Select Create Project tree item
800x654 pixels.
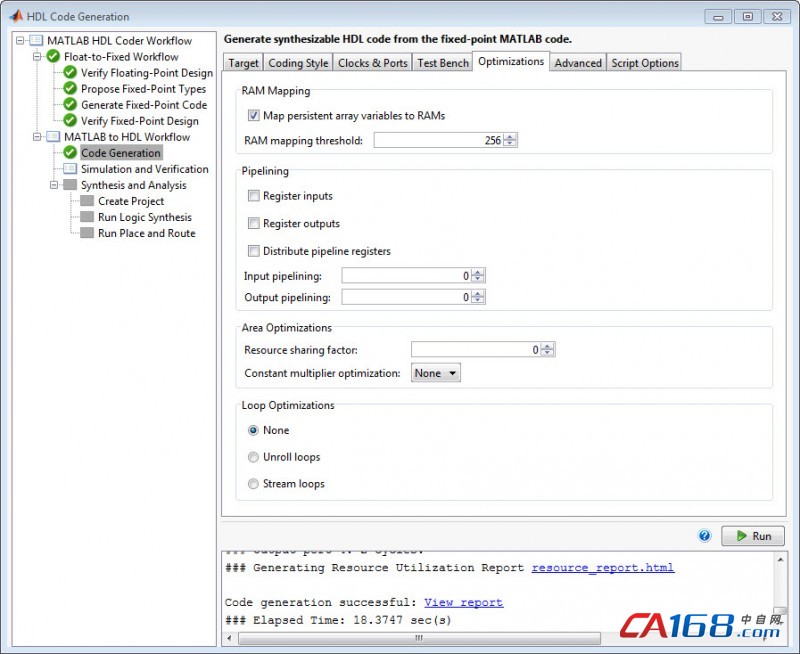click(x=131, y=201)
